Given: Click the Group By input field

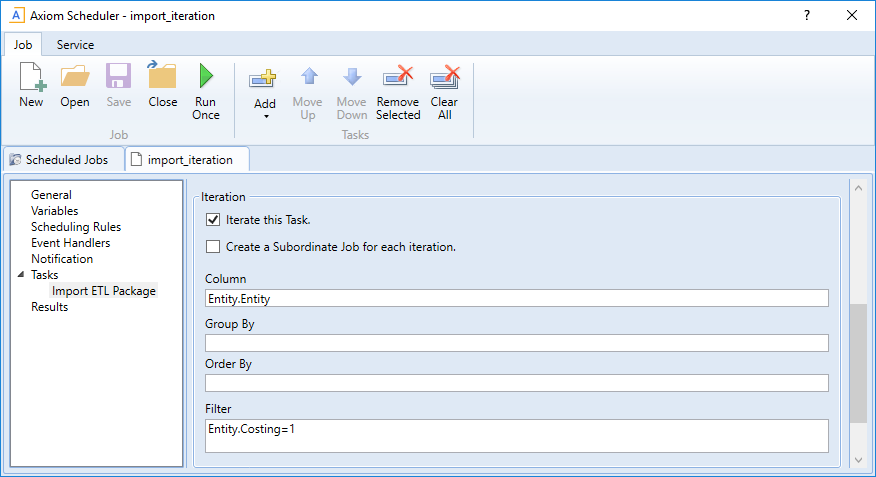Looking at the screenshot, I should coord(516,343).
